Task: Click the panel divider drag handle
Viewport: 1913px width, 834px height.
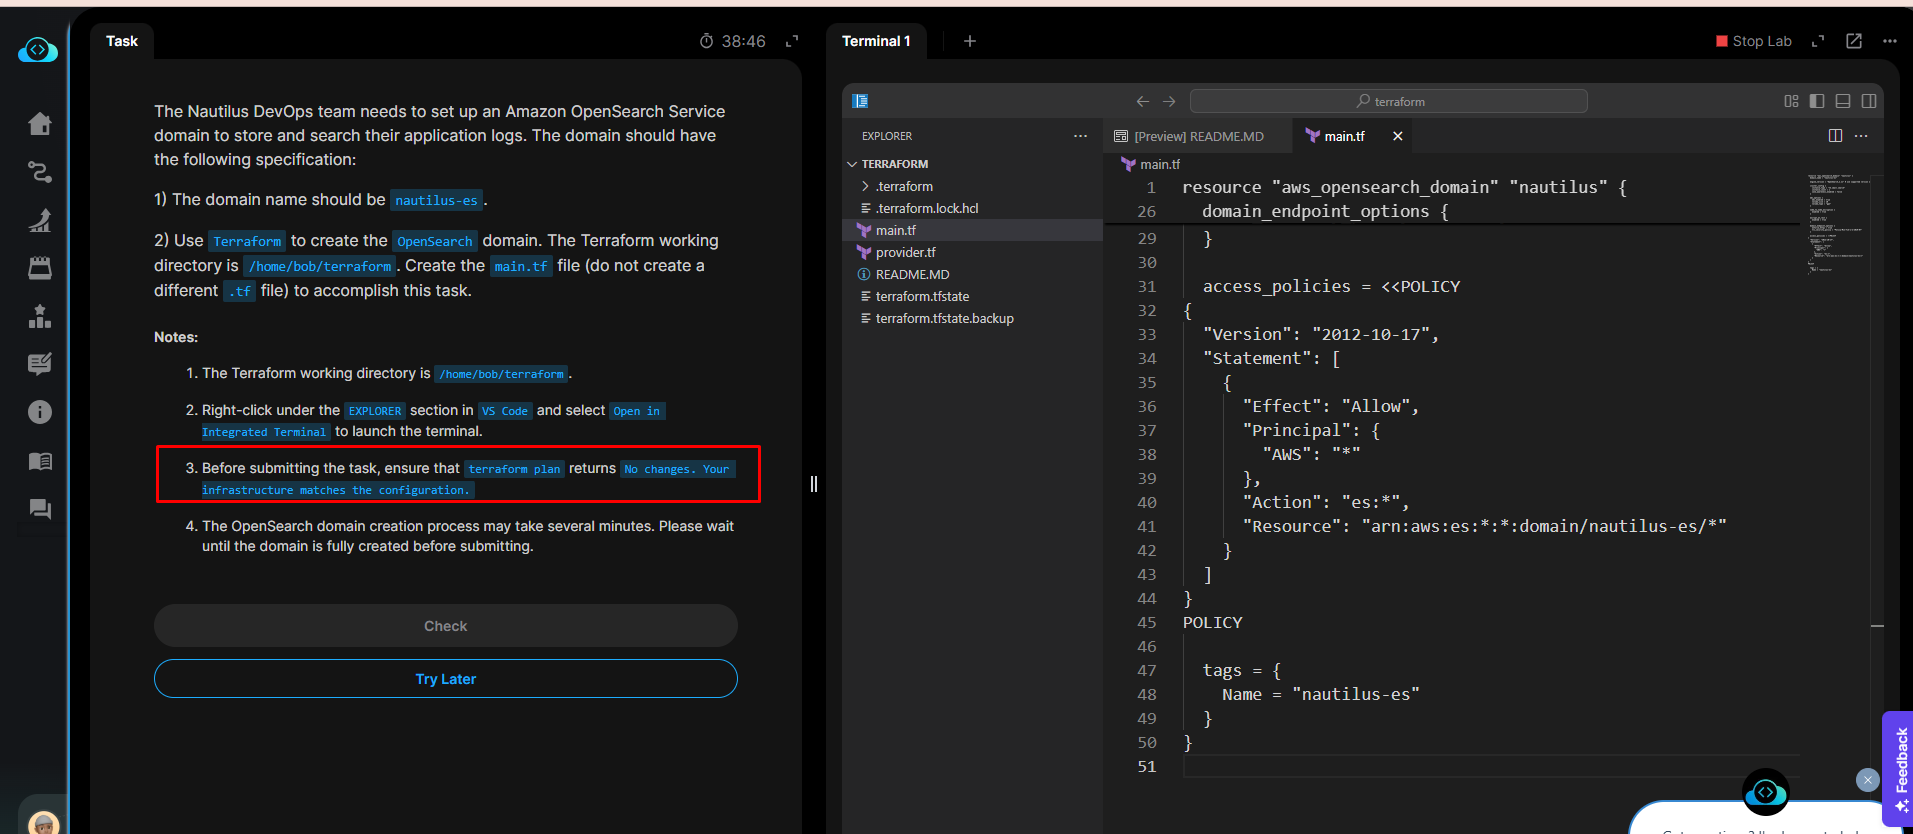Action: tap(814, 484)
